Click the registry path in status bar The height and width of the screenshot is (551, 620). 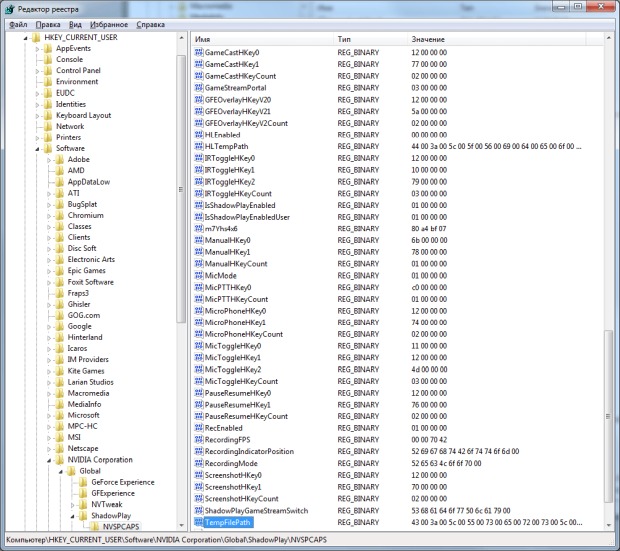tap(166, 540)
